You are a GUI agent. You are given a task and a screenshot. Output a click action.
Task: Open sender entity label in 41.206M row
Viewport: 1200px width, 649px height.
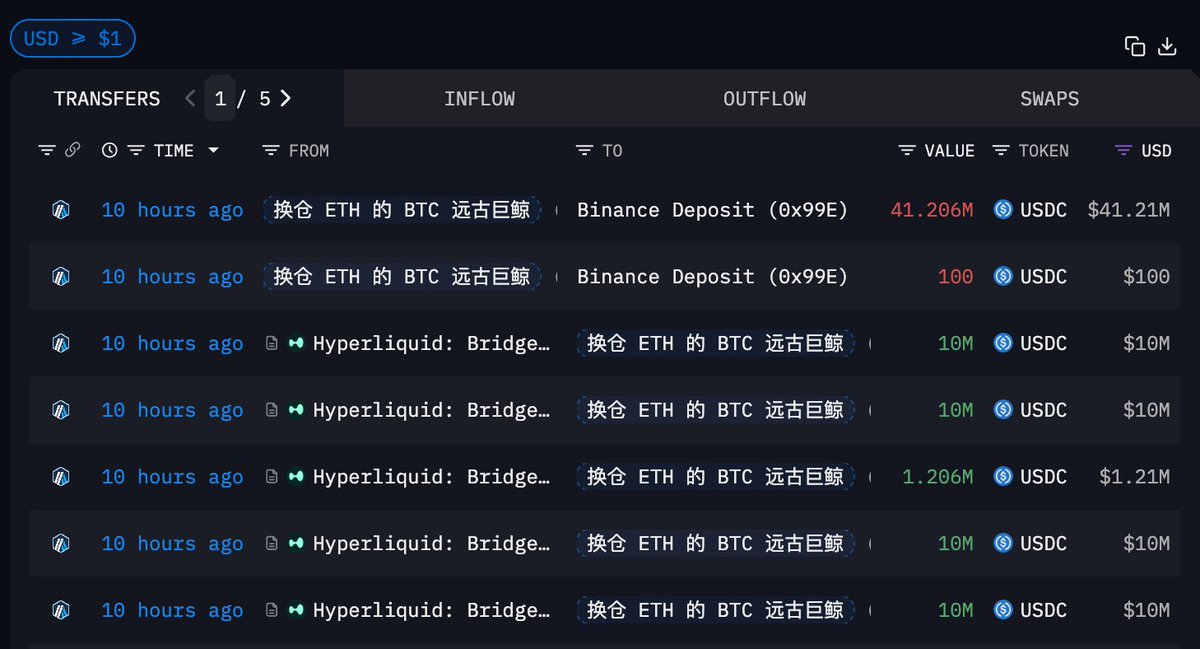pyautogui.click(x=402, y=210)
